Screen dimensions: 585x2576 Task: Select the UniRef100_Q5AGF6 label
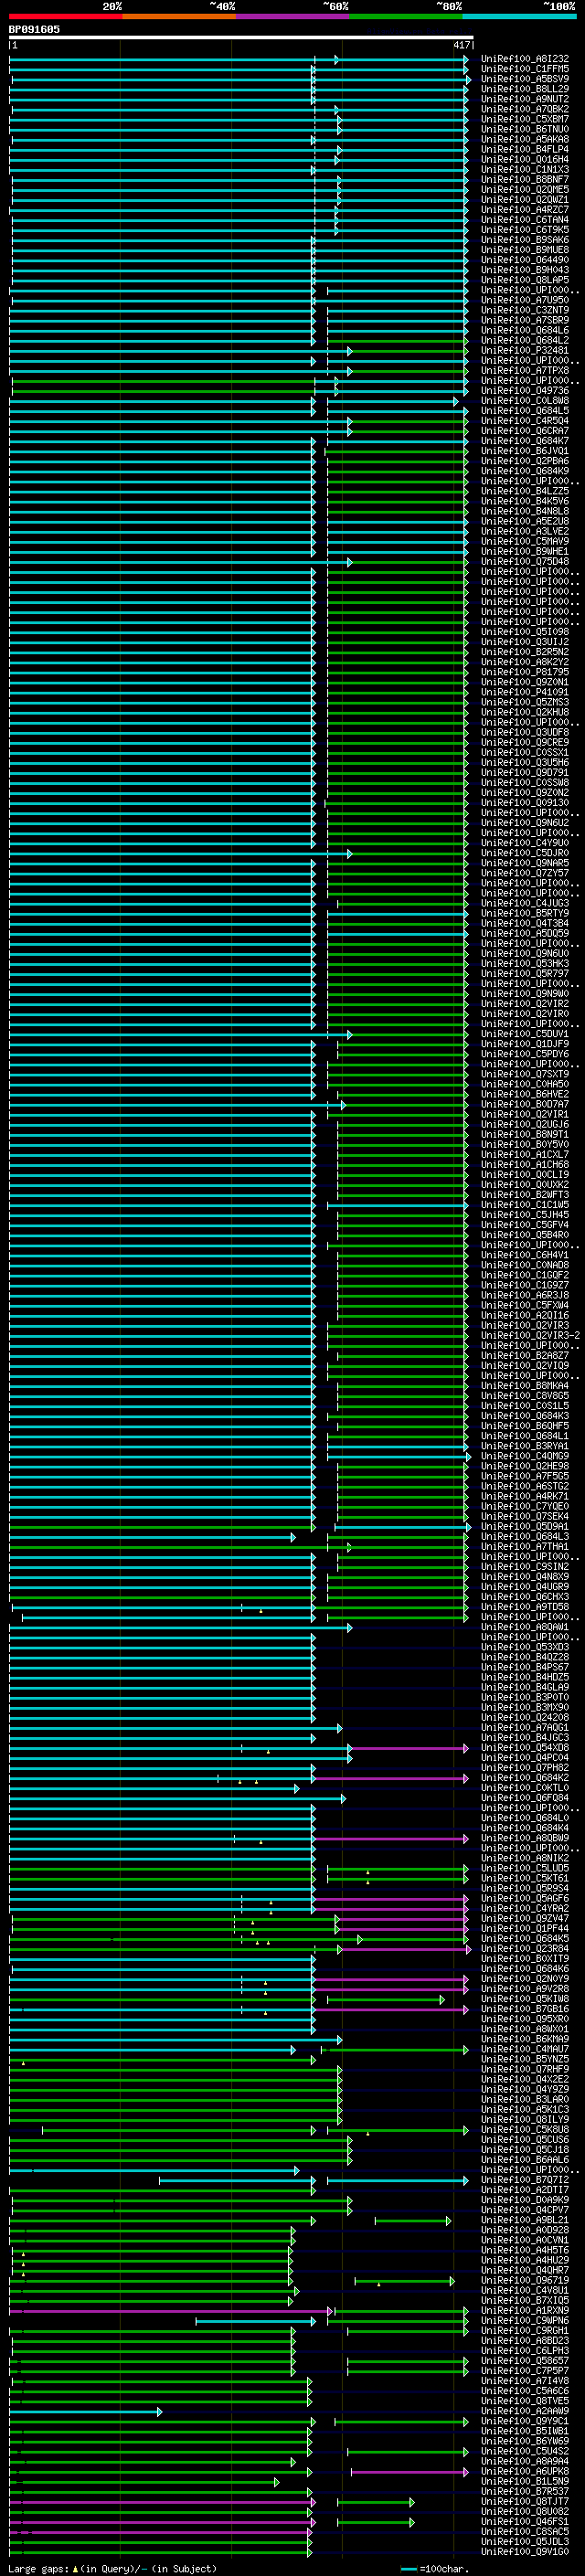tap(525, 1898)
